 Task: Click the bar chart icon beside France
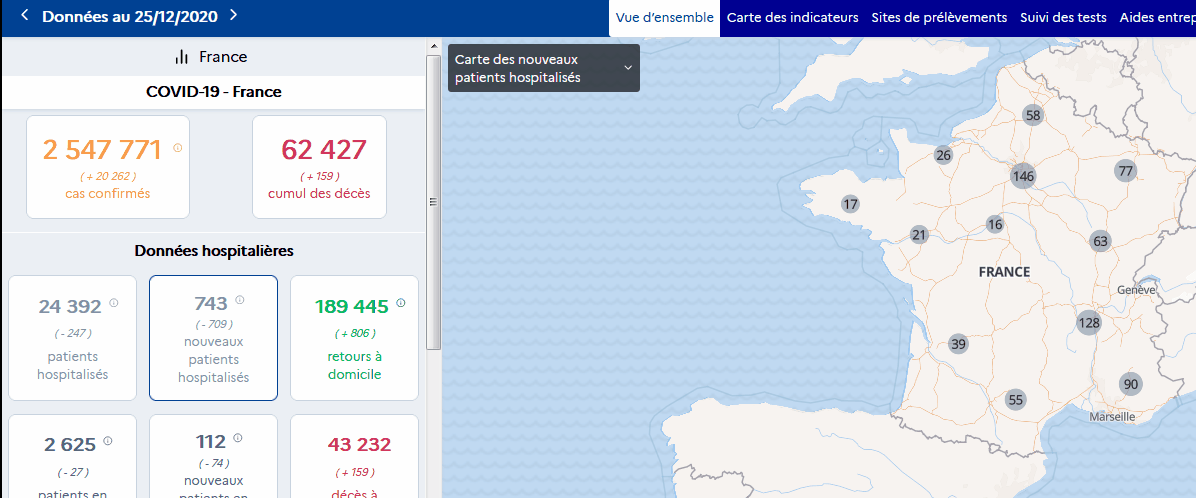point(182,57)
